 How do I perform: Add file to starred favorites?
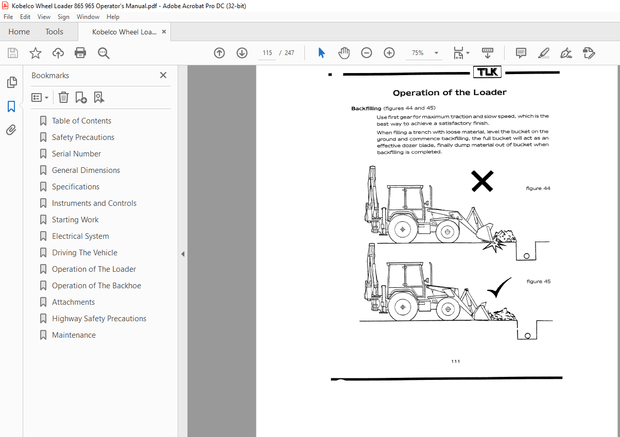tap(36, 53)
